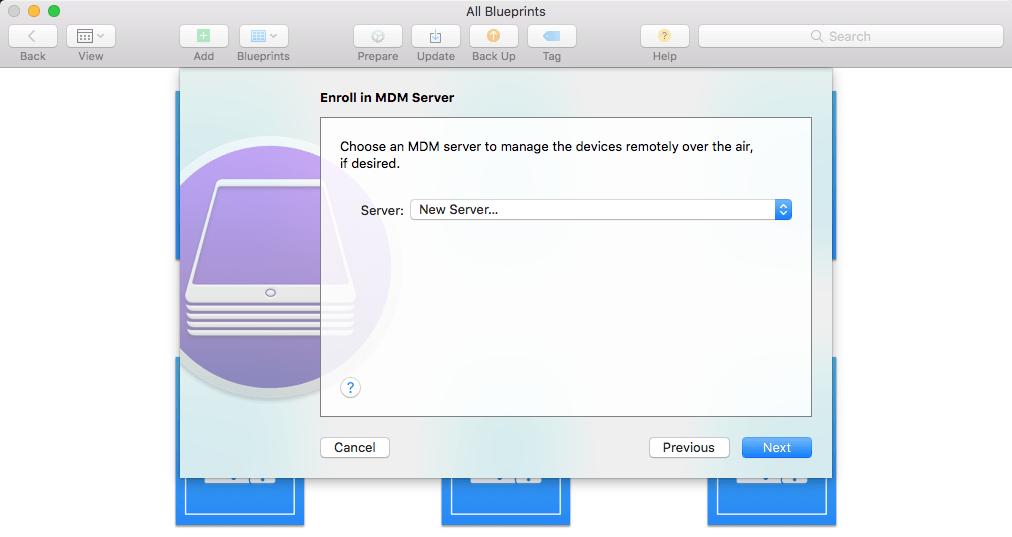Click the Back Up icon
1012x537 pixels.
pyautogui.click(x=494, y=36)
